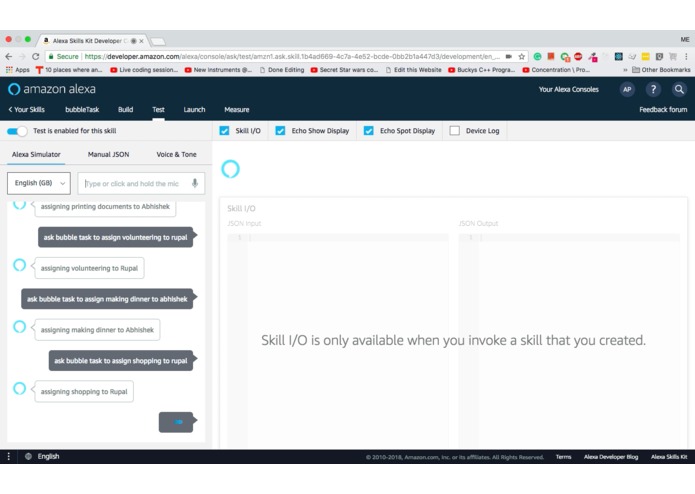Open Your Alexa Consoles menu

click(x=569, y=89)
